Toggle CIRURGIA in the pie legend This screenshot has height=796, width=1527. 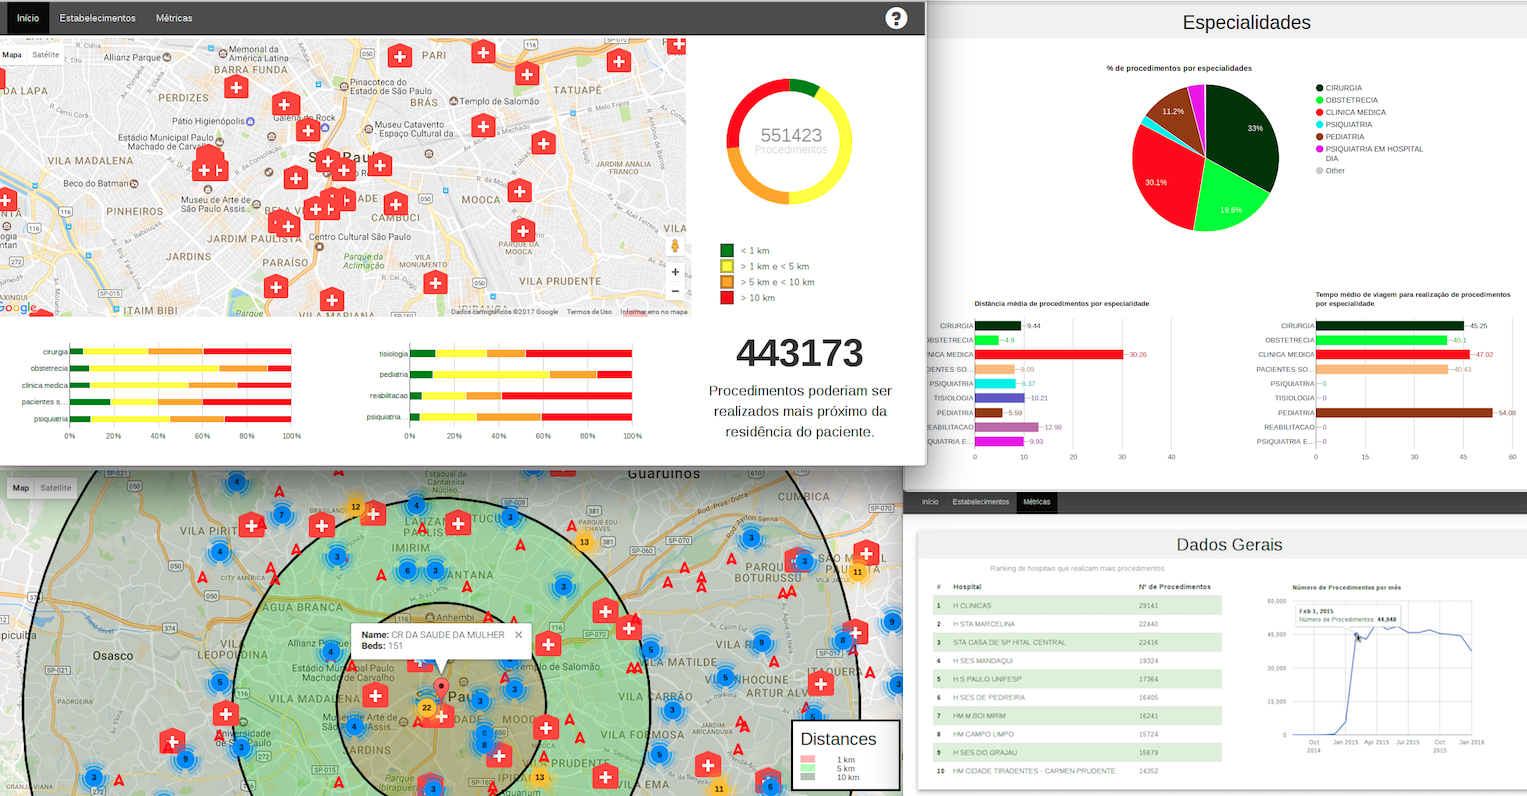point(1339,88)
